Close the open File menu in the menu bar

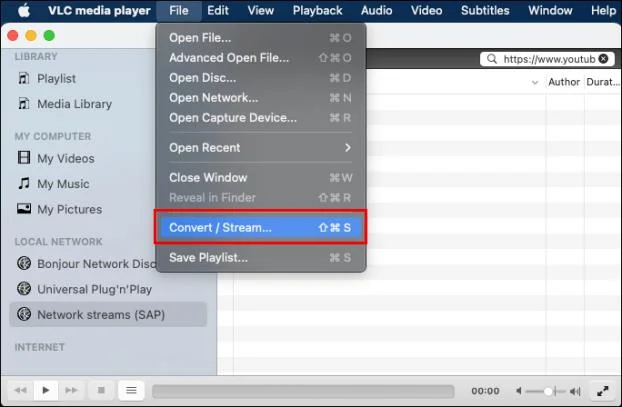pyautogui.click(x=179, y=10)
